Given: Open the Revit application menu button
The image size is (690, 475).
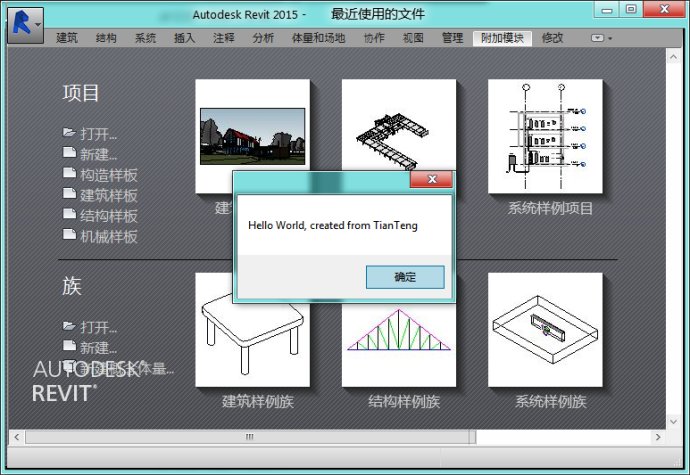Looking at the screenshot, I should pos(25,25).
